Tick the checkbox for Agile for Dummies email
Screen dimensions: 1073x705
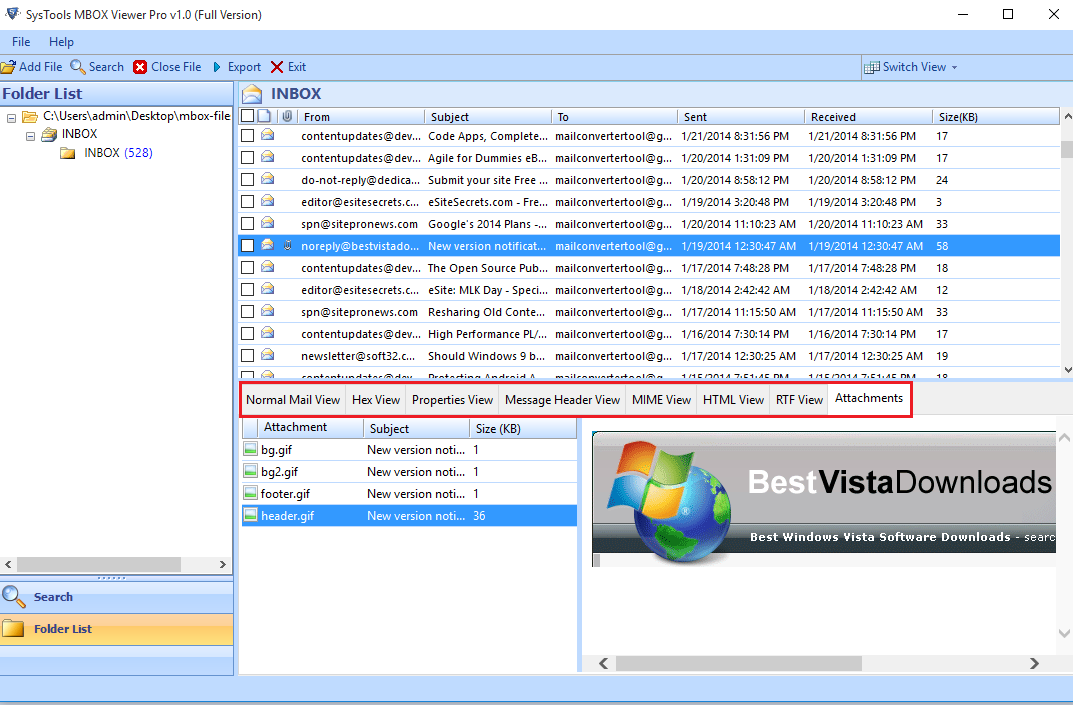247,158
